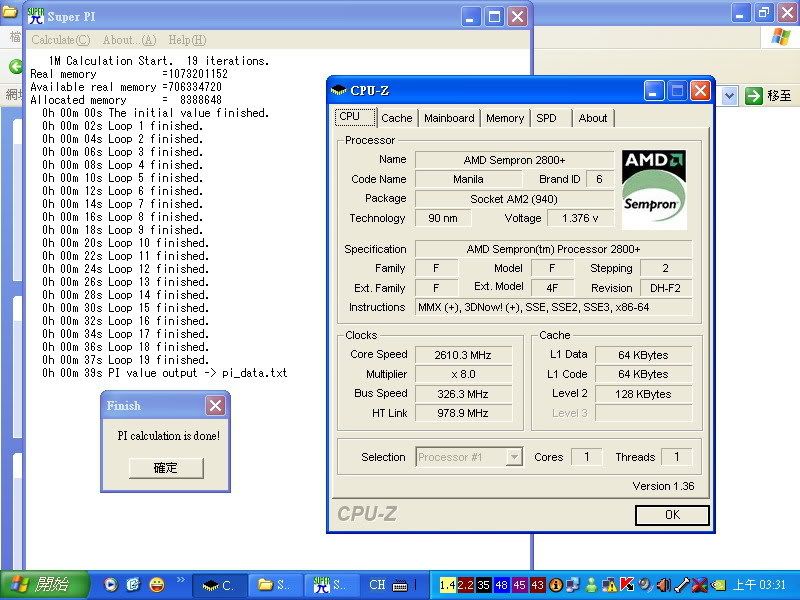Click the 'PI value output -> pi_data.txt' line
The height and width of the screenshot is (600, 800).
(164, 373)
